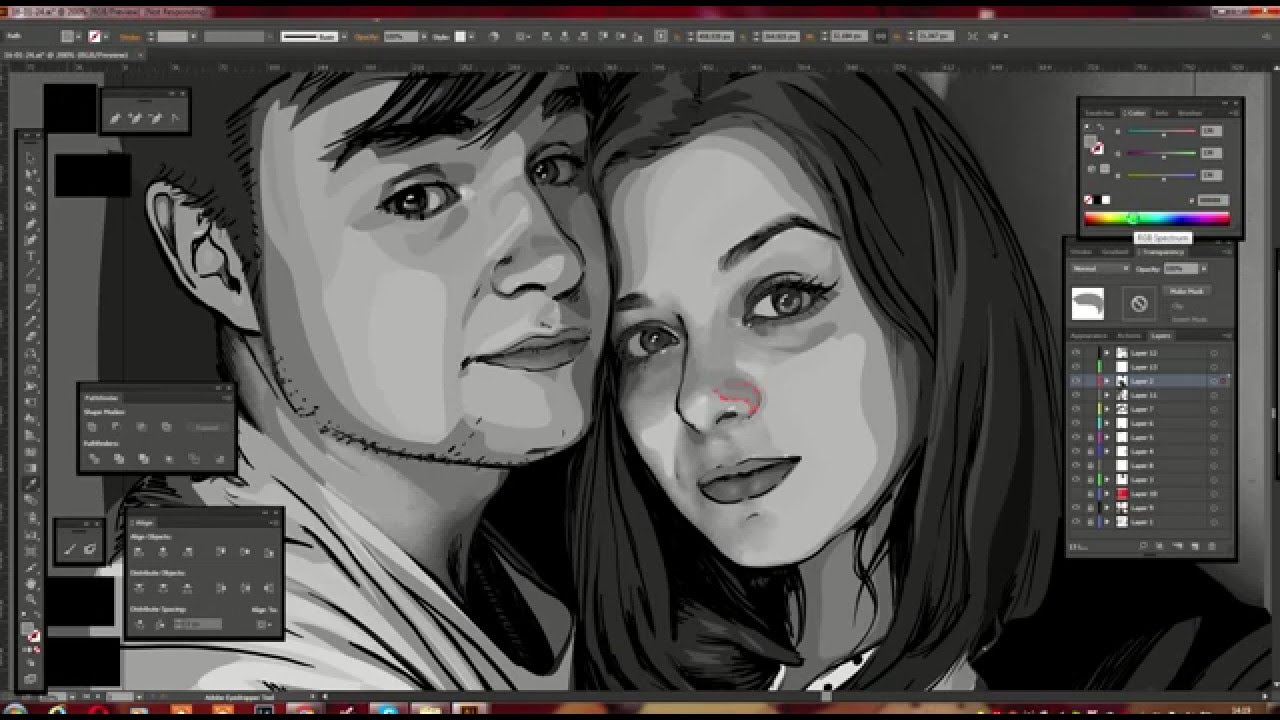Switch to the Appearance tab
Viewport: 1280px width, 720px height.
click(x=1089, y=336)
